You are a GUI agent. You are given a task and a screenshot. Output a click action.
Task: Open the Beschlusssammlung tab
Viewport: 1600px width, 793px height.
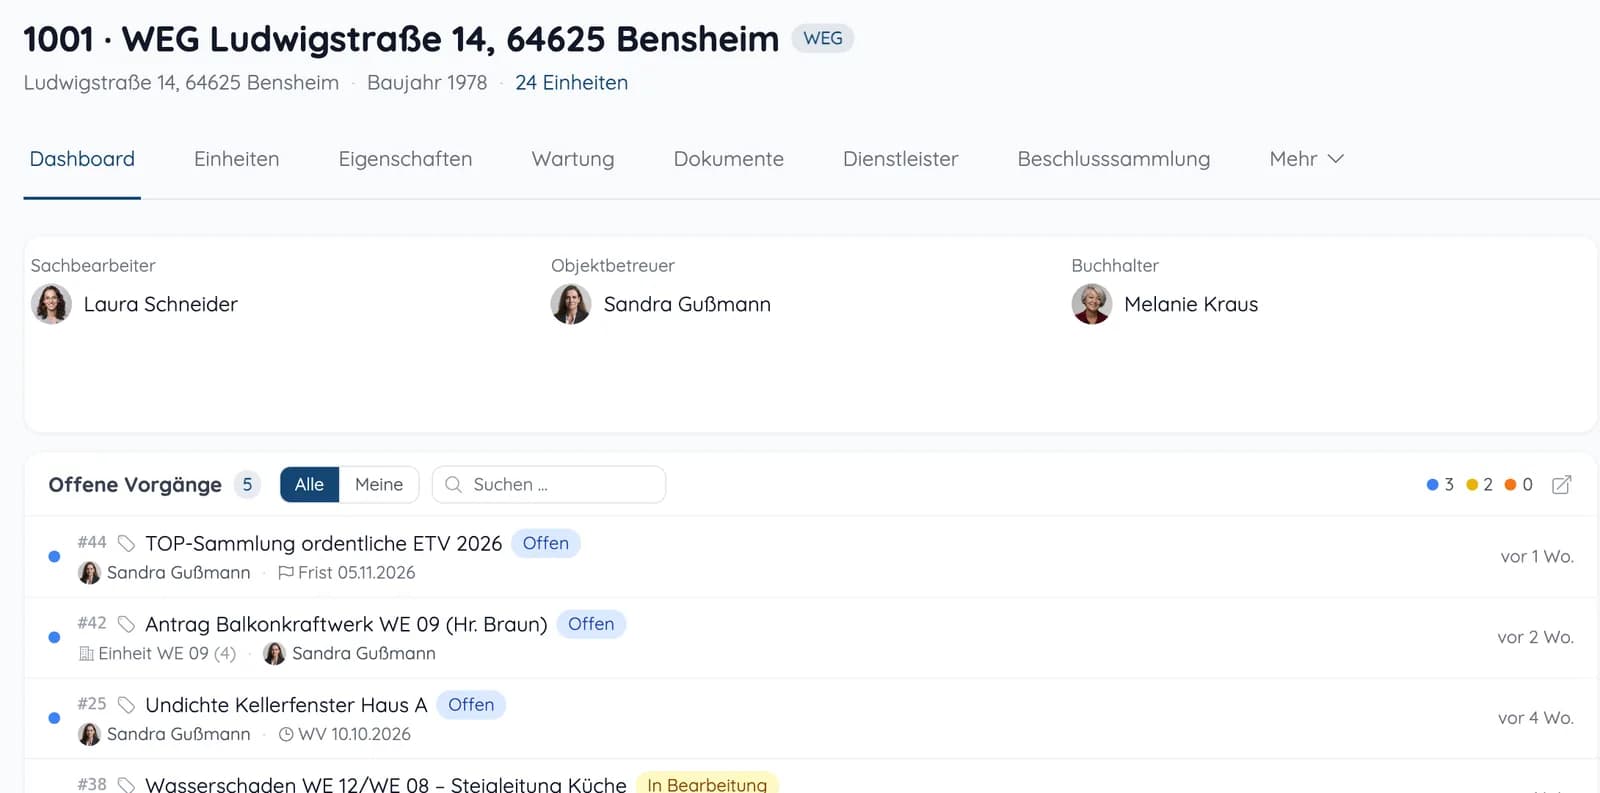pyautogui.click(x=1113, y=159)
